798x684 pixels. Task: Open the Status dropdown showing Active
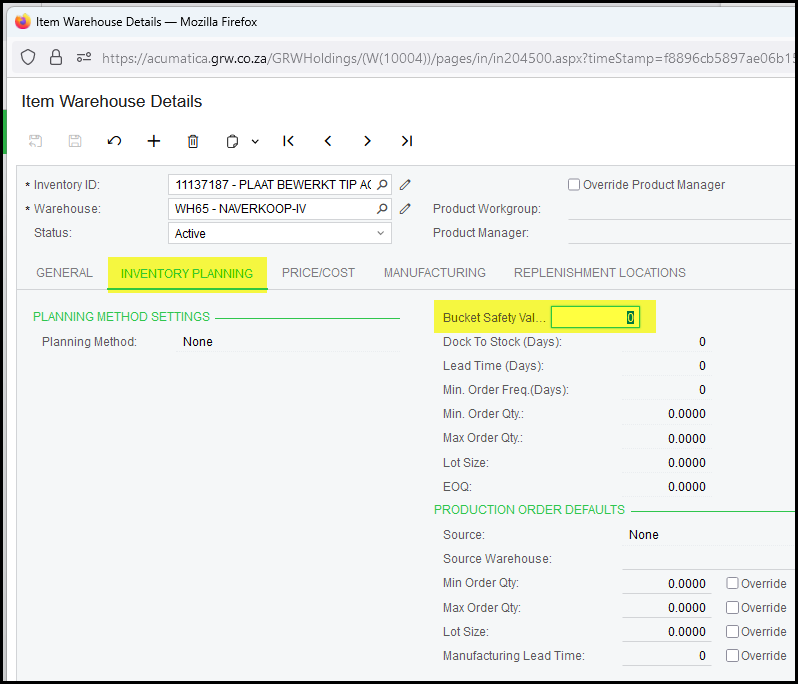[x=280, y=233]
